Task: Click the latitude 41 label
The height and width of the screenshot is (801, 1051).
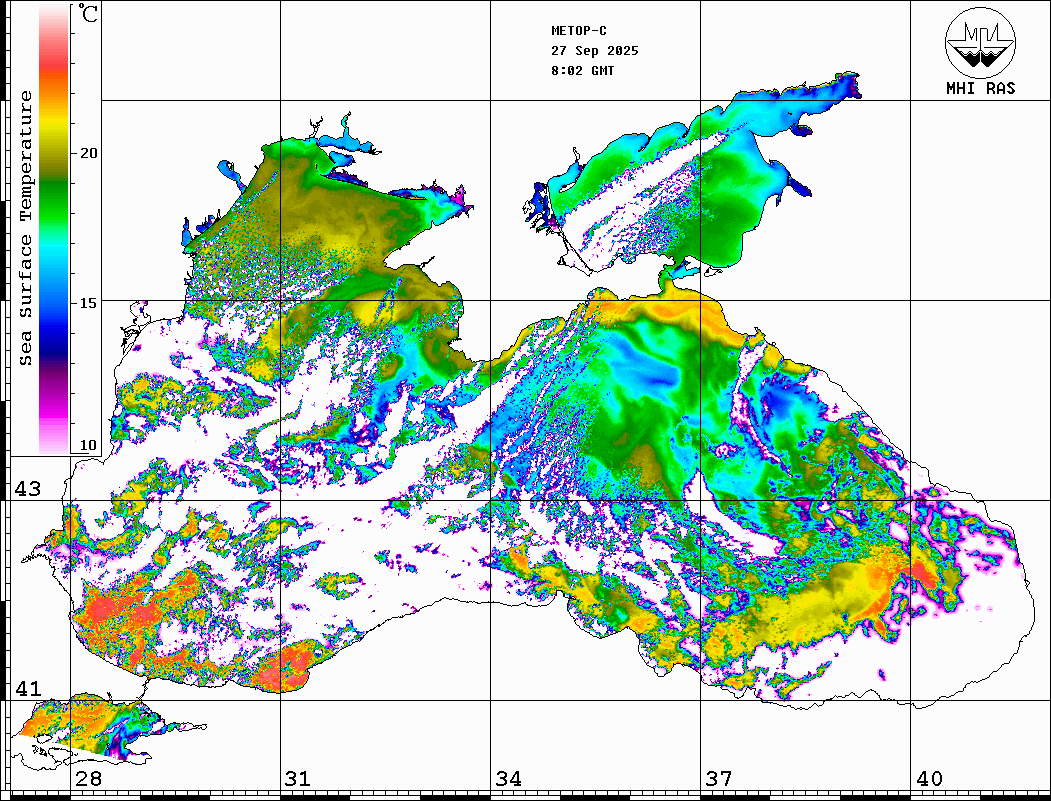Action: (x=27, y=689)
